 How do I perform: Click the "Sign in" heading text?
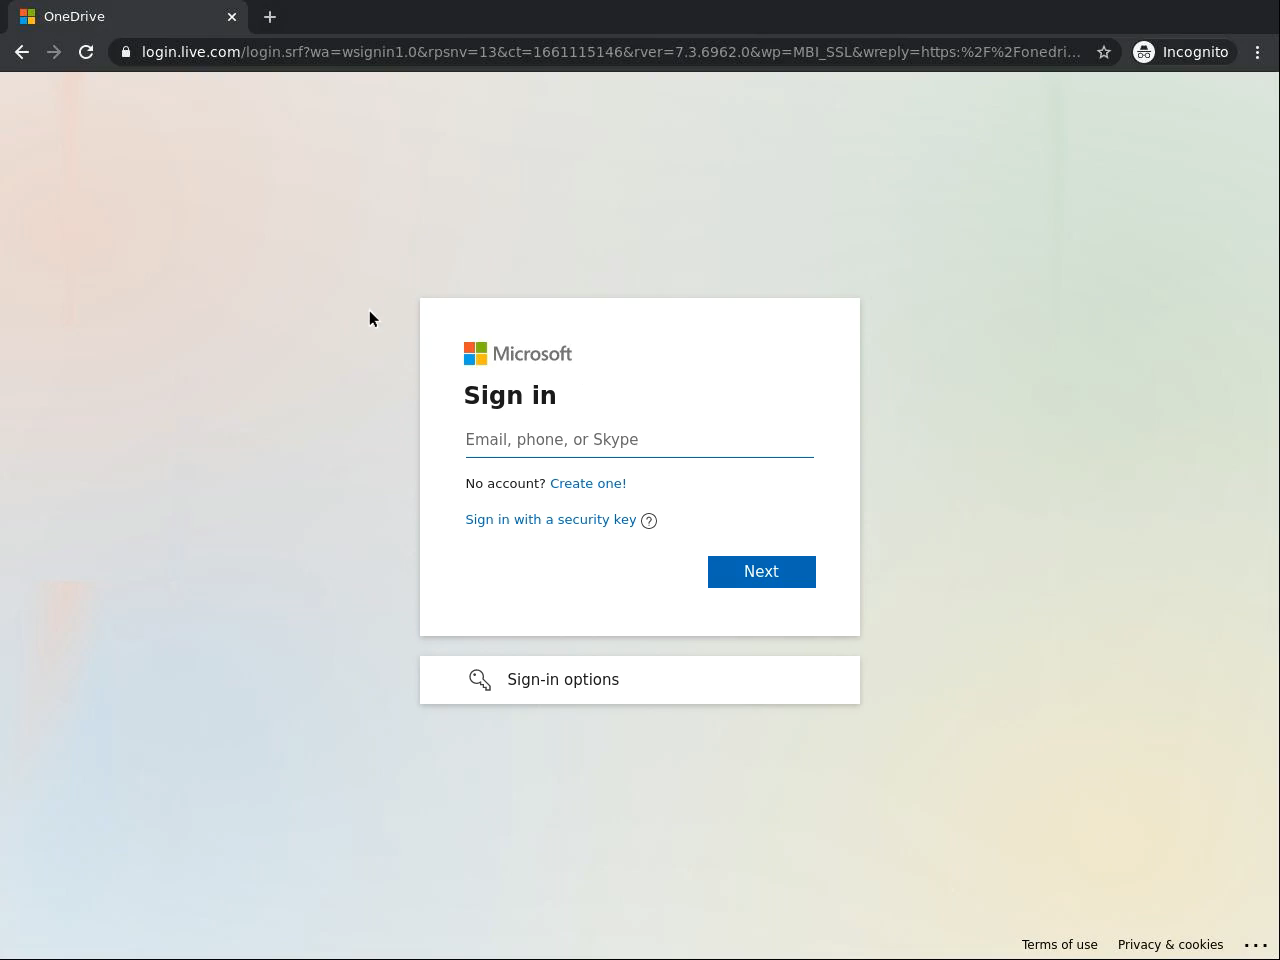(510, 396)
